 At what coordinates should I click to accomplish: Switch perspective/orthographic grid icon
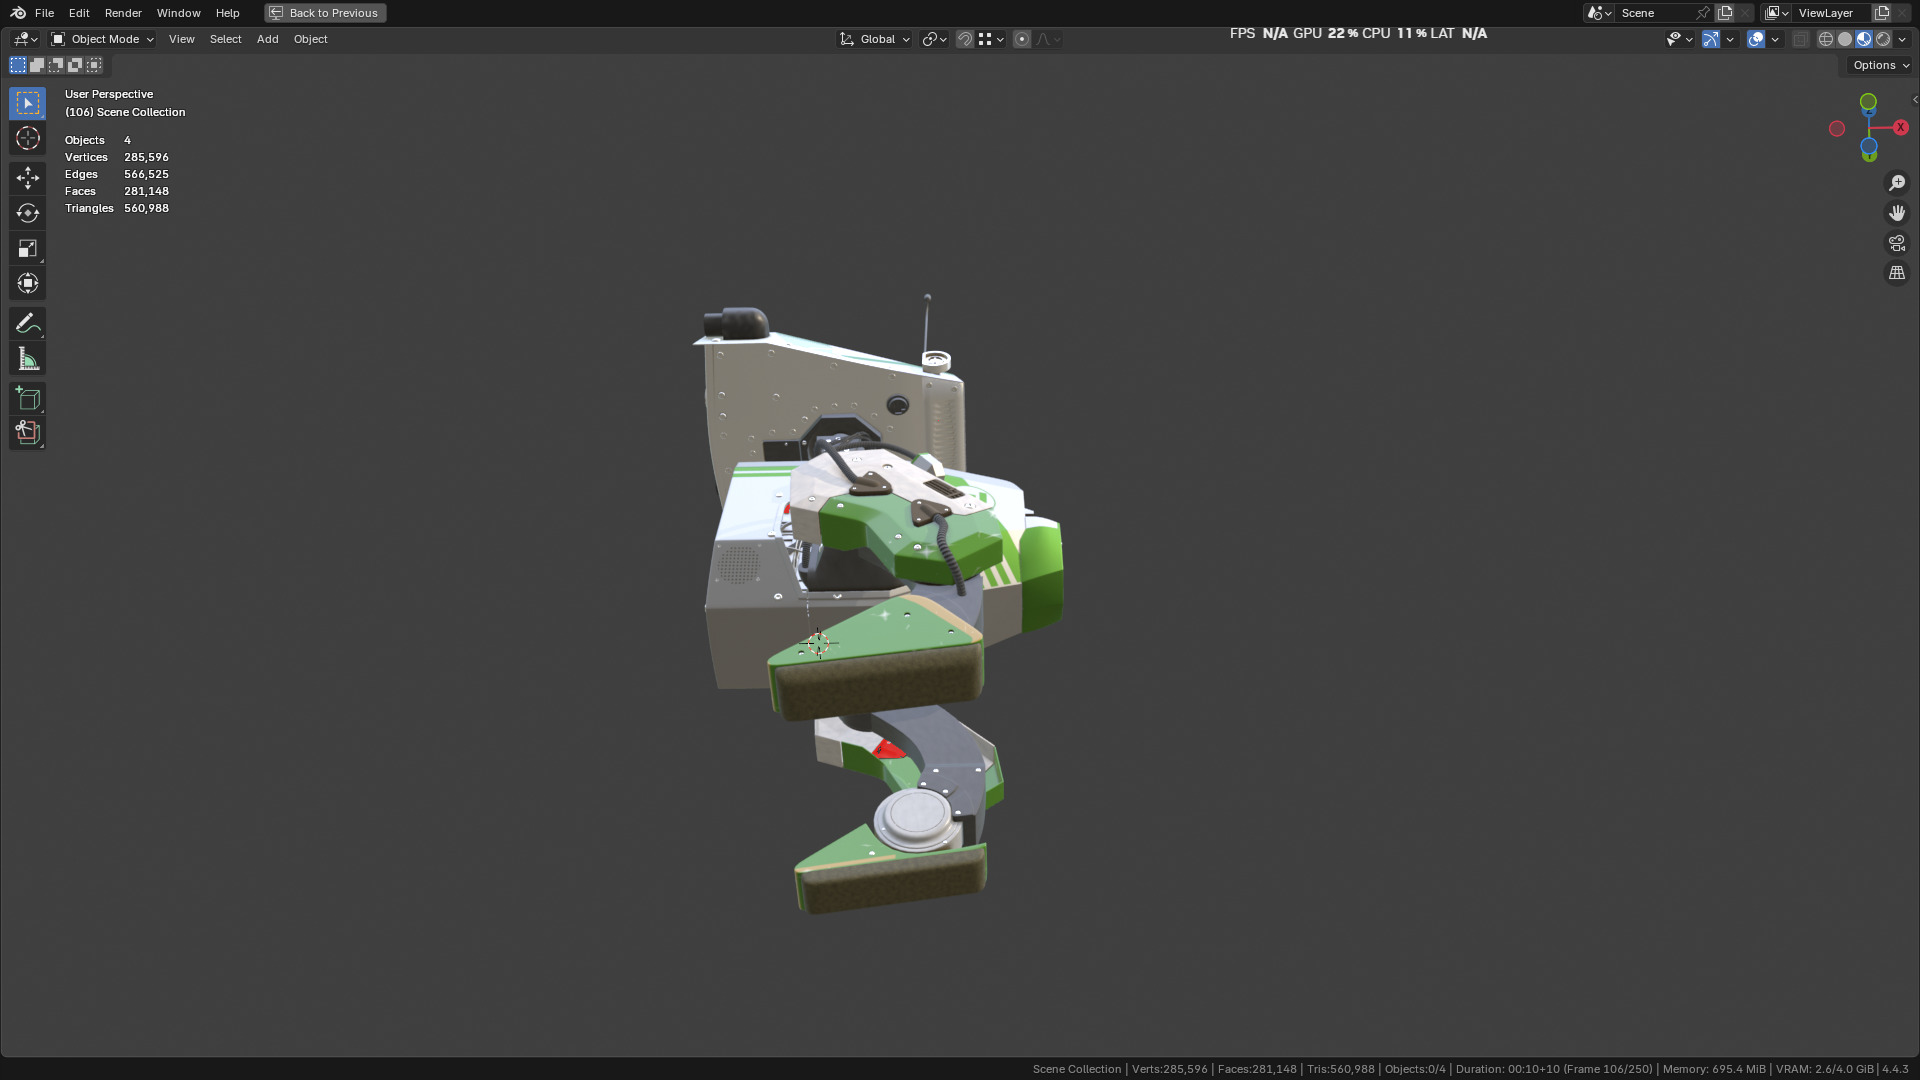[1896, 273]
